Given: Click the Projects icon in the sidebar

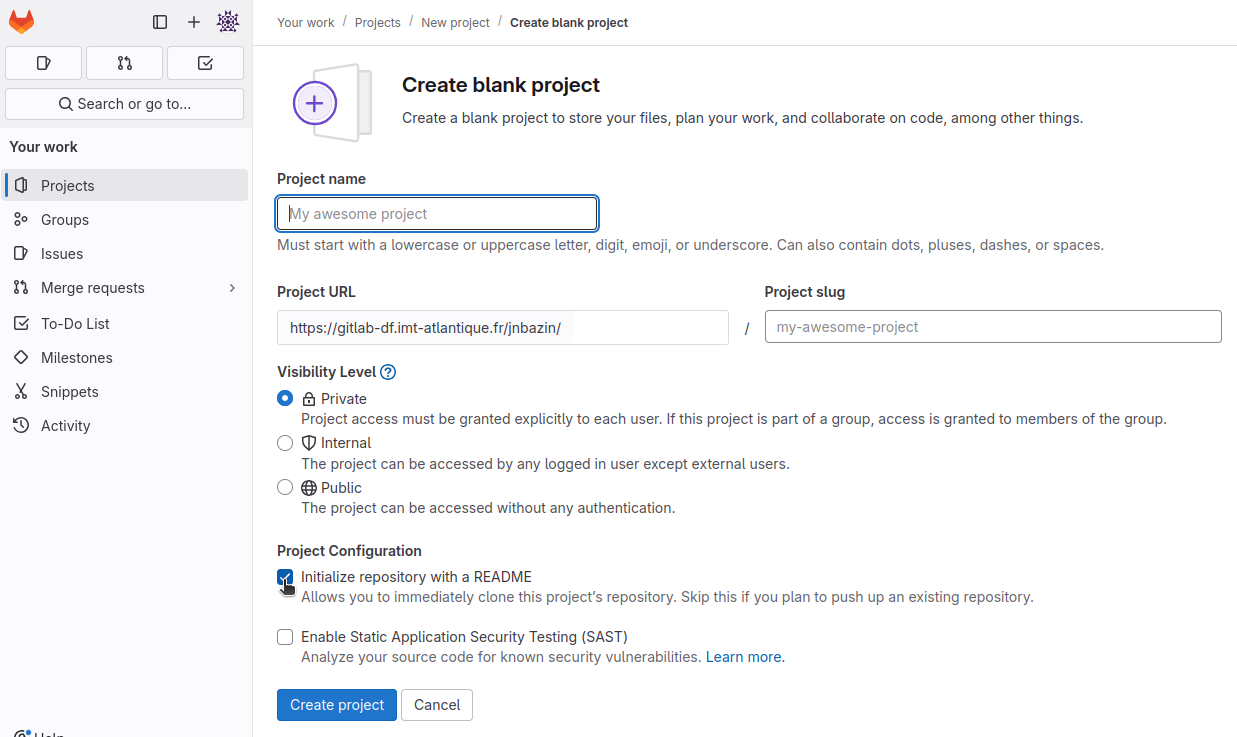Looking at the screenshot, I should (22, 185).
